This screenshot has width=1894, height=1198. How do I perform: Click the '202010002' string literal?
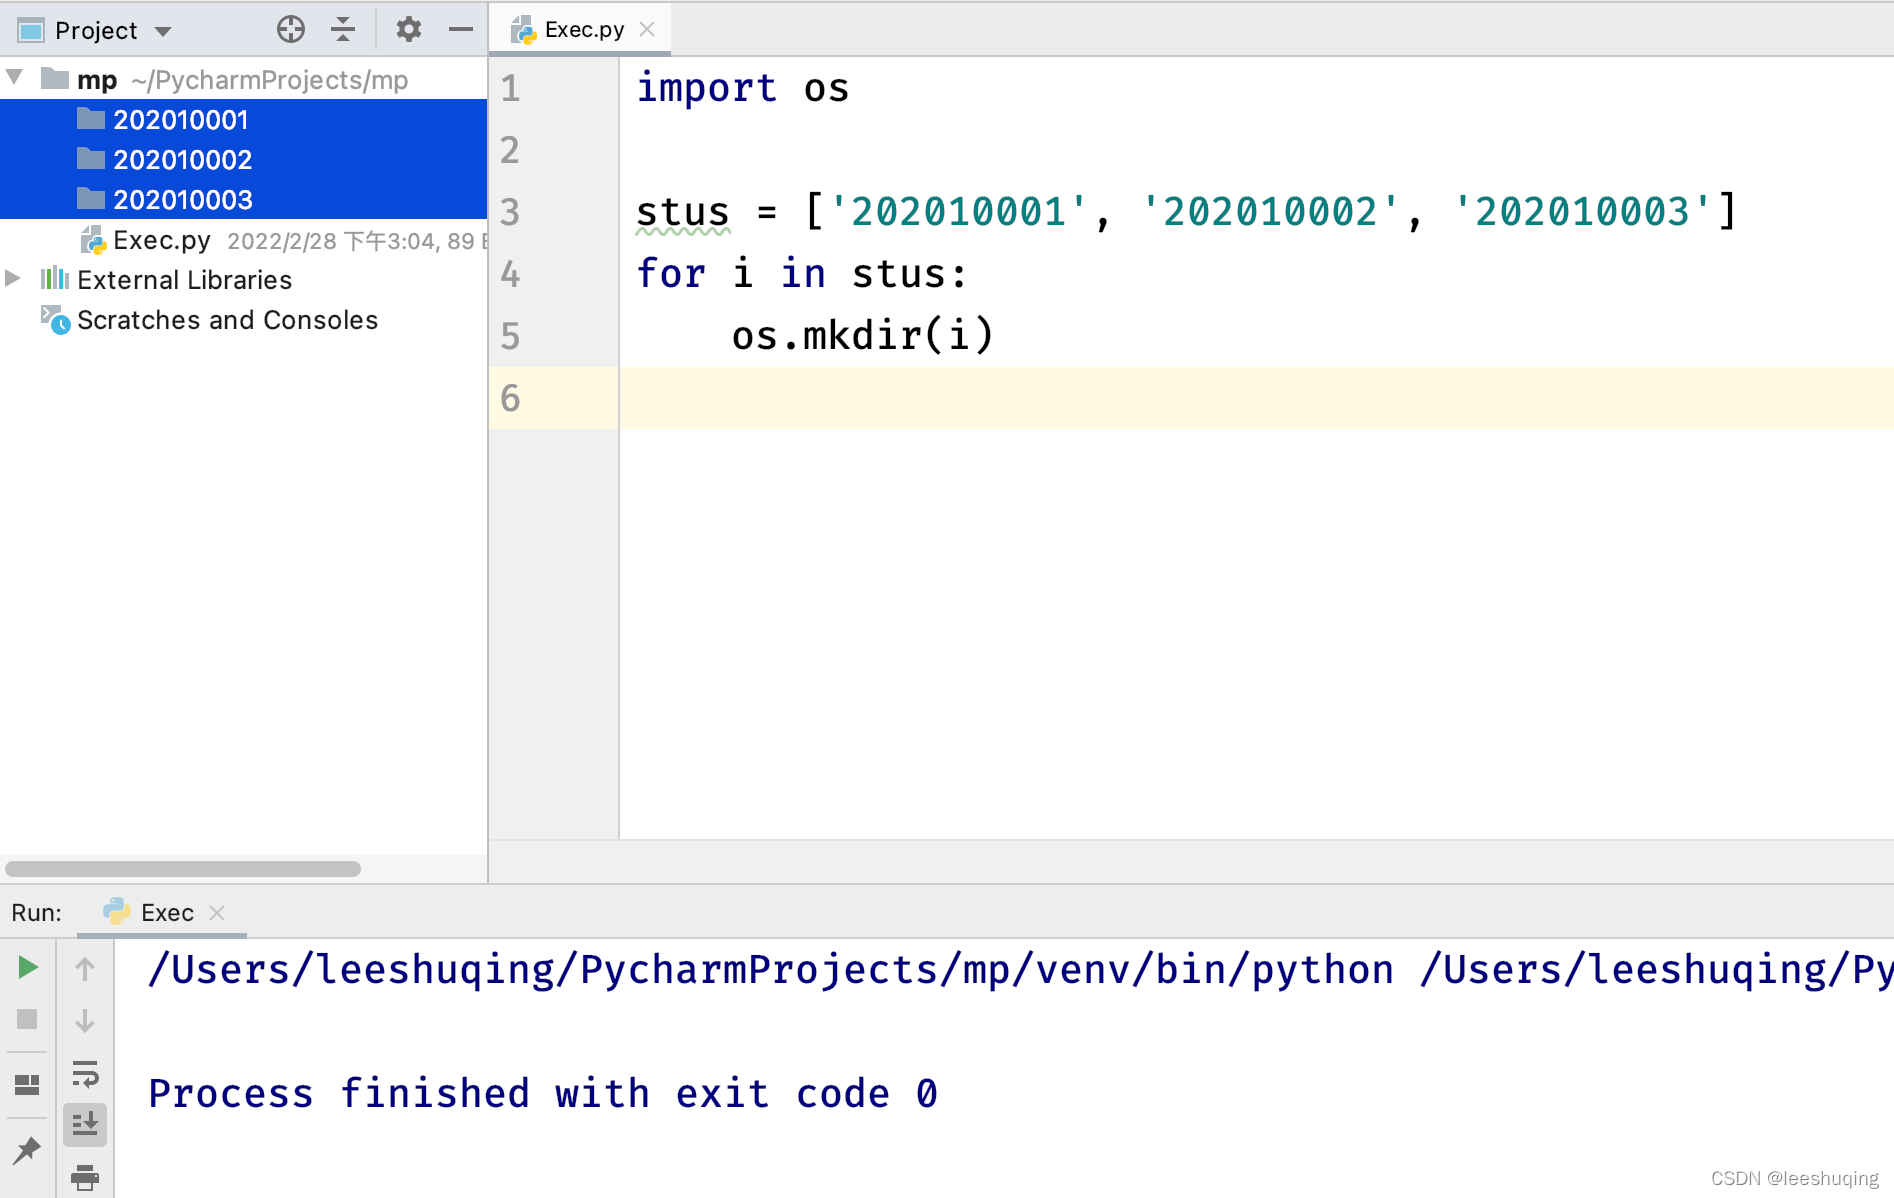(x=1269, y=212)
